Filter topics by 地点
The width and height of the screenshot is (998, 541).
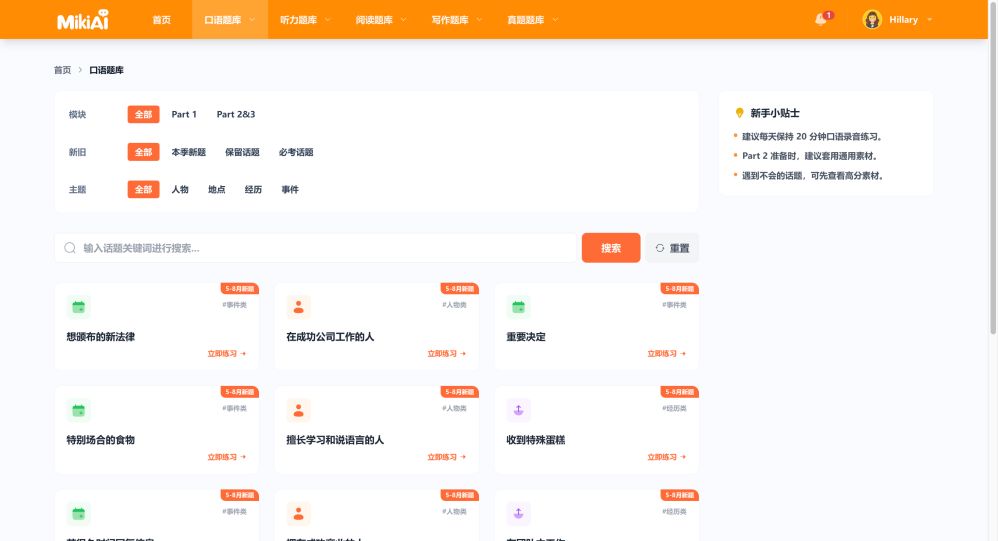[216, 189]
